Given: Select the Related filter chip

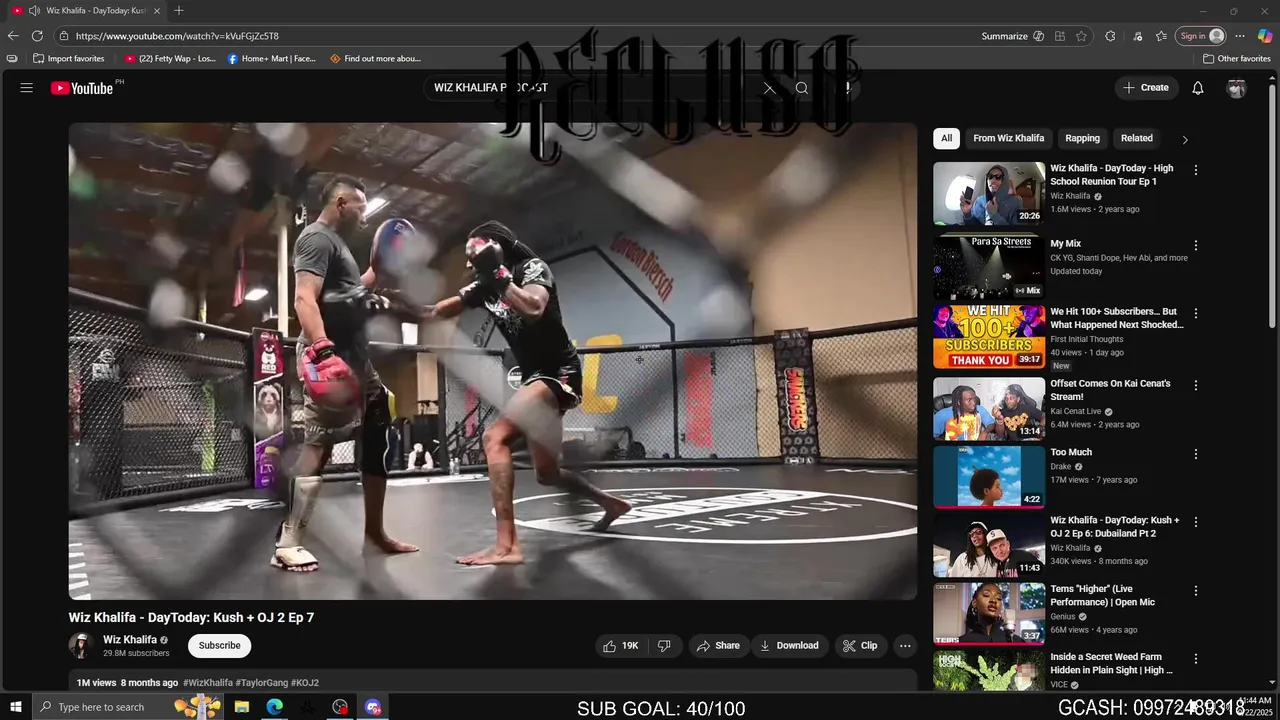Looking at the screenshot, I should pos(1136,138).
